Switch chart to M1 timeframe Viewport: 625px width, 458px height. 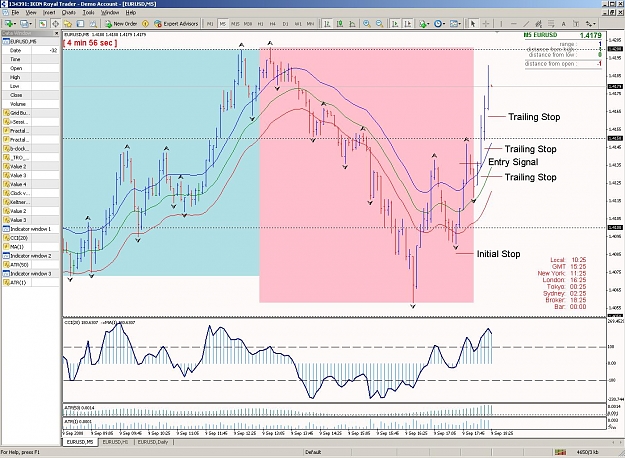[210, 24]
